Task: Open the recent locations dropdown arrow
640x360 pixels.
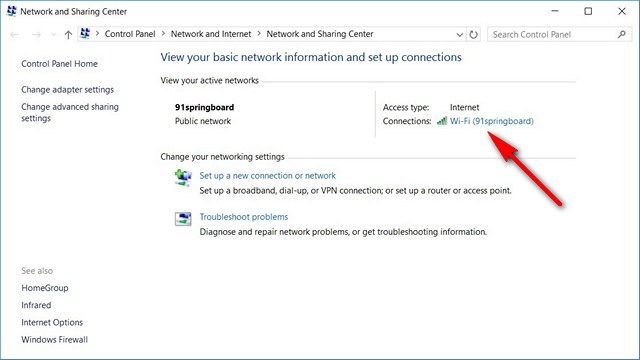Action: (x=53, y=35)
